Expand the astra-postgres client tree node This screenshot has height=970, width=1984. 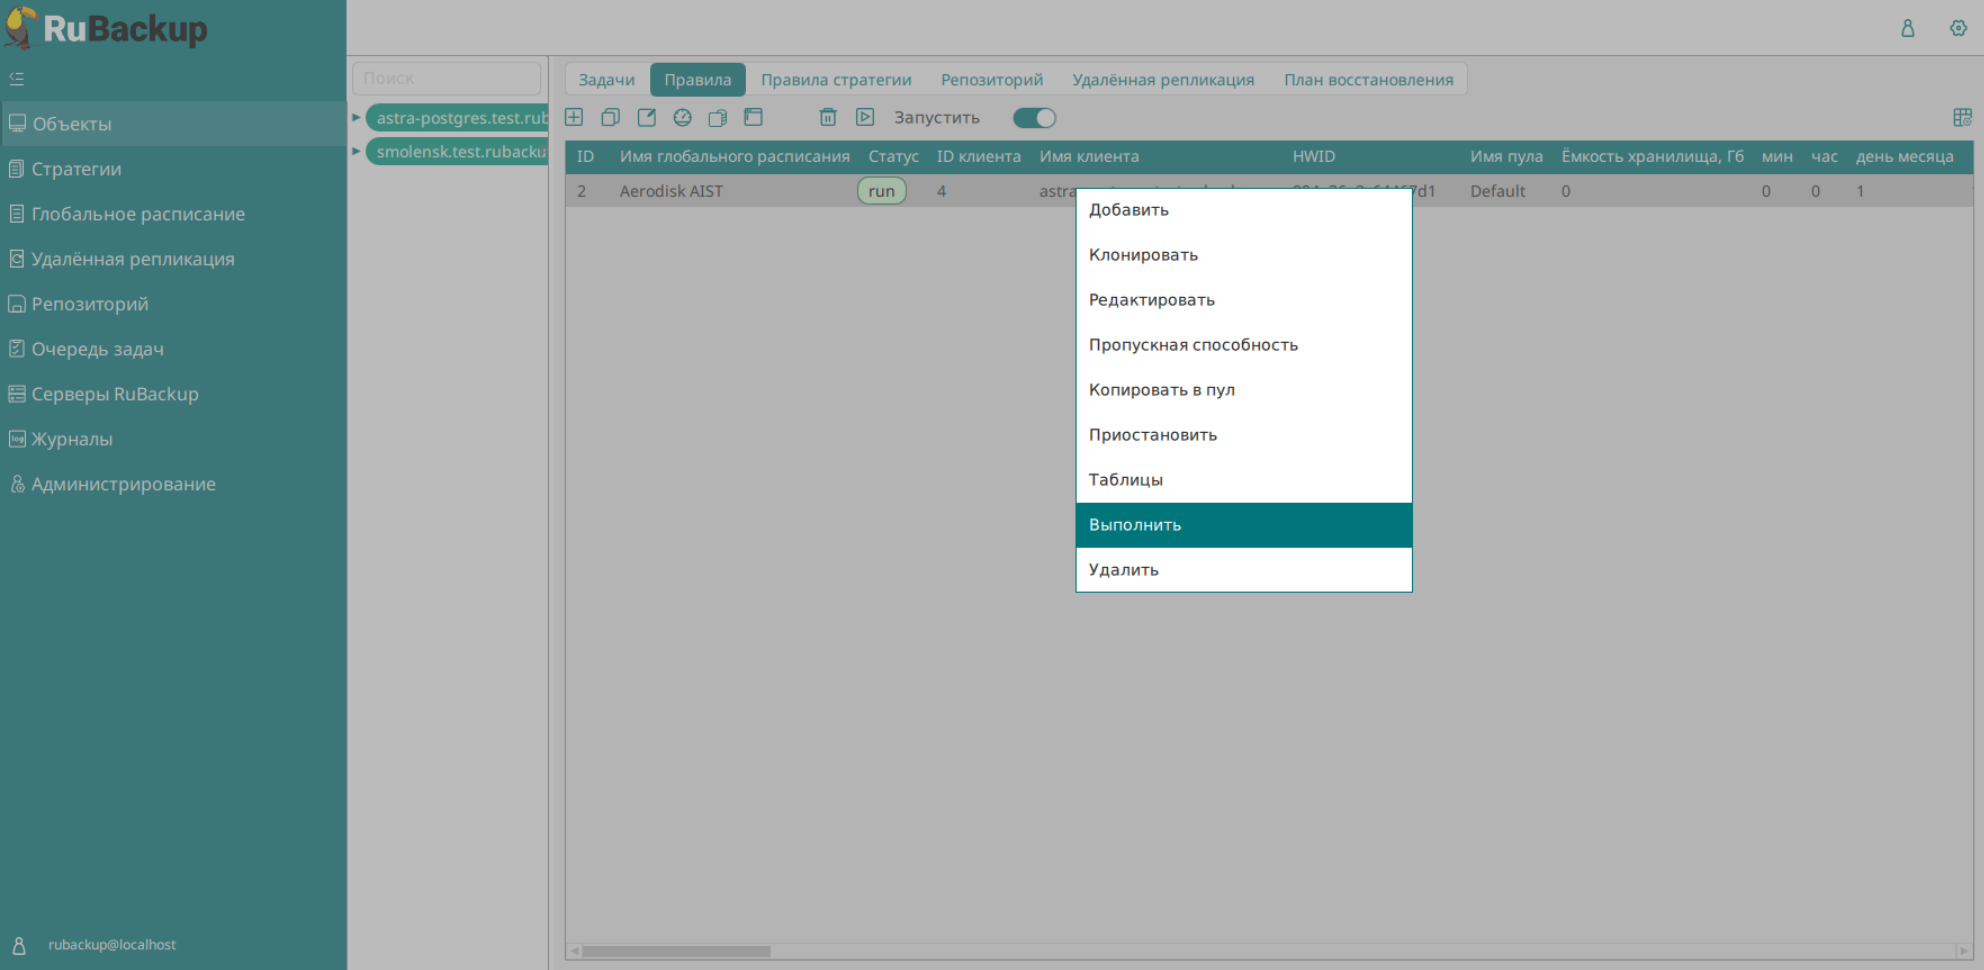[x=356, y=118]
